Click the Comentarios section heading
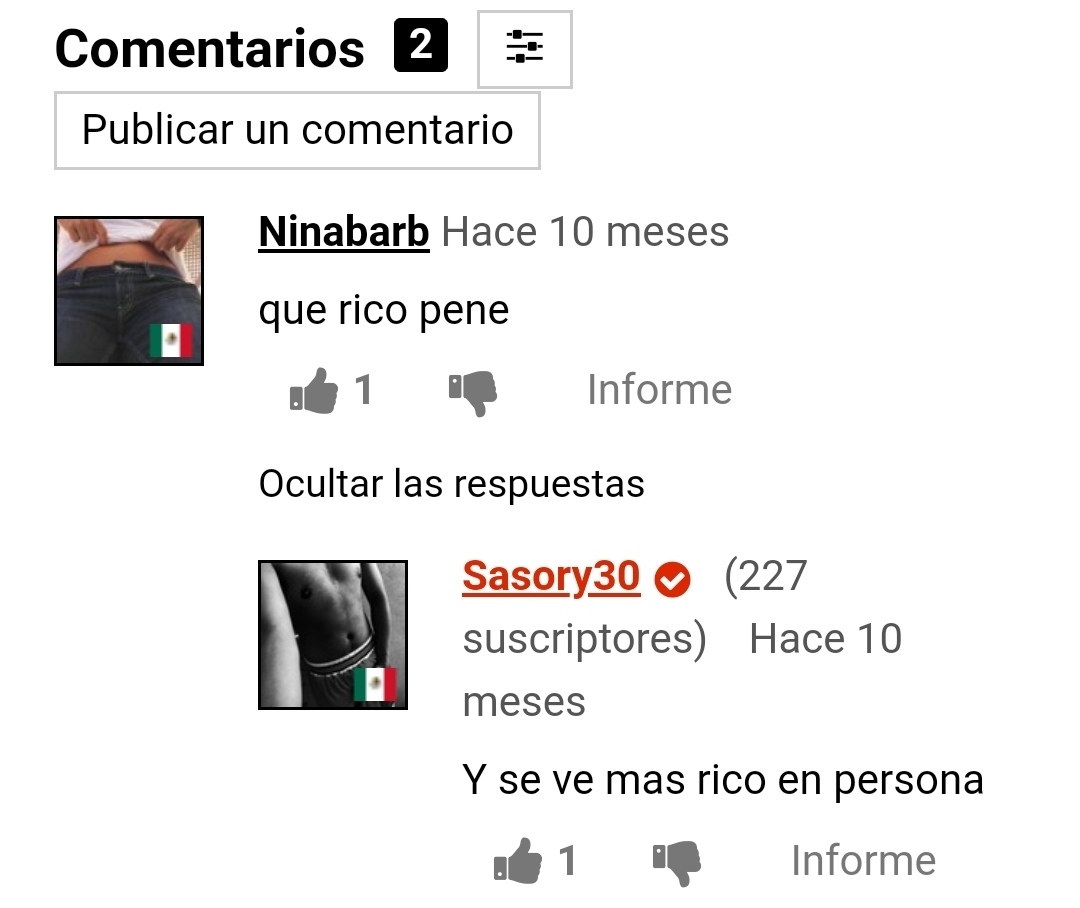The image size is (1080, 908). pyautogui.click(x=209, y=49)
